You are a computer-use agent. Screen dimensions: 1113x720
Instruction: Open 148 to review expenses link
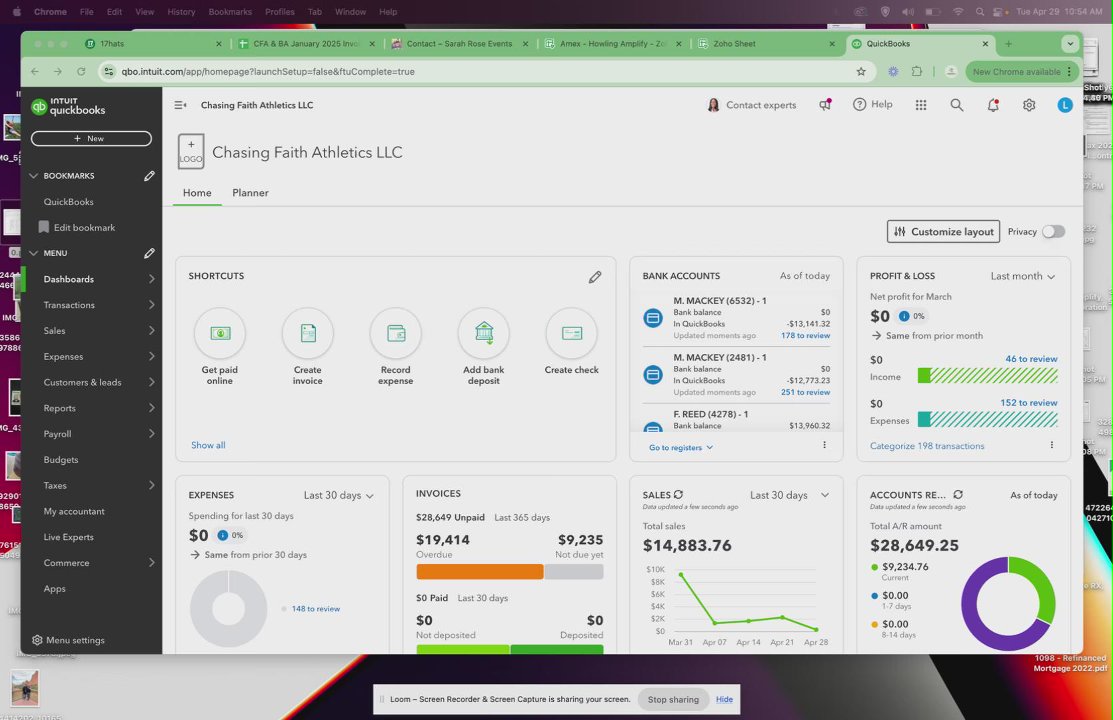click(316, 609)
